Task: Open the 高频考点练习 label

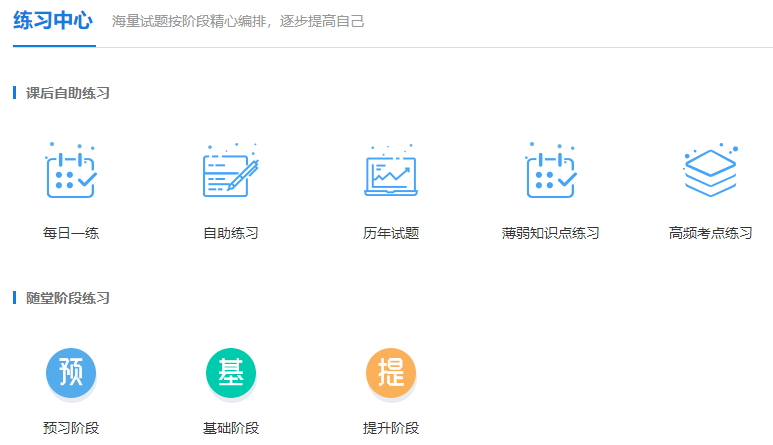Action: point(710,233)
